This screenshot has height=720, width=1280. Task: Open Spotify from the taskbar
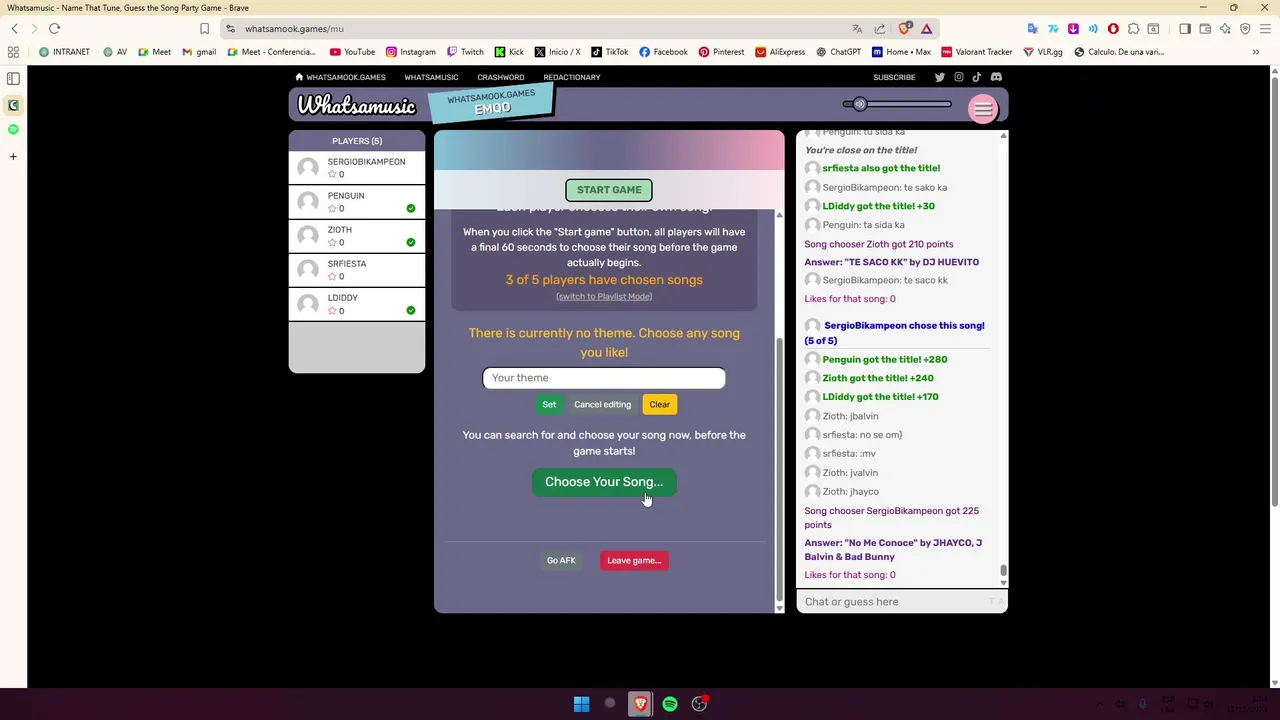coord(670,704)
